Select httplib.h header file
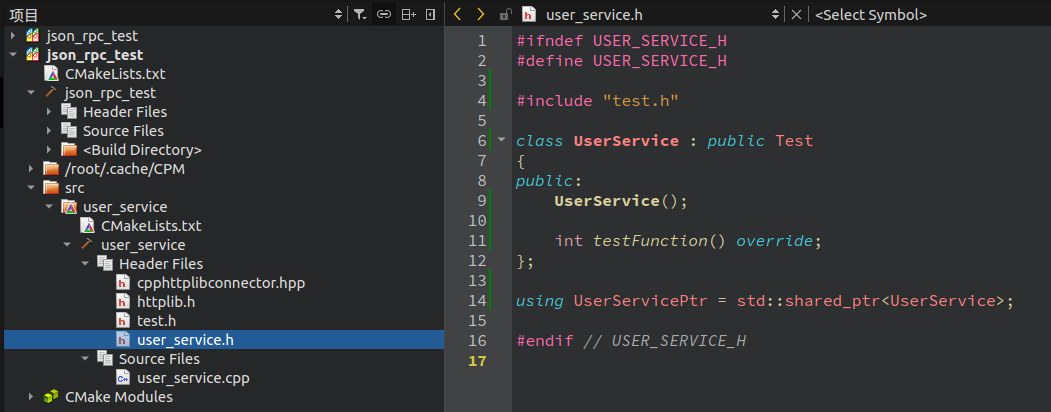The width and height of the screenshot is (1051, 412). (x=166, y=302)
